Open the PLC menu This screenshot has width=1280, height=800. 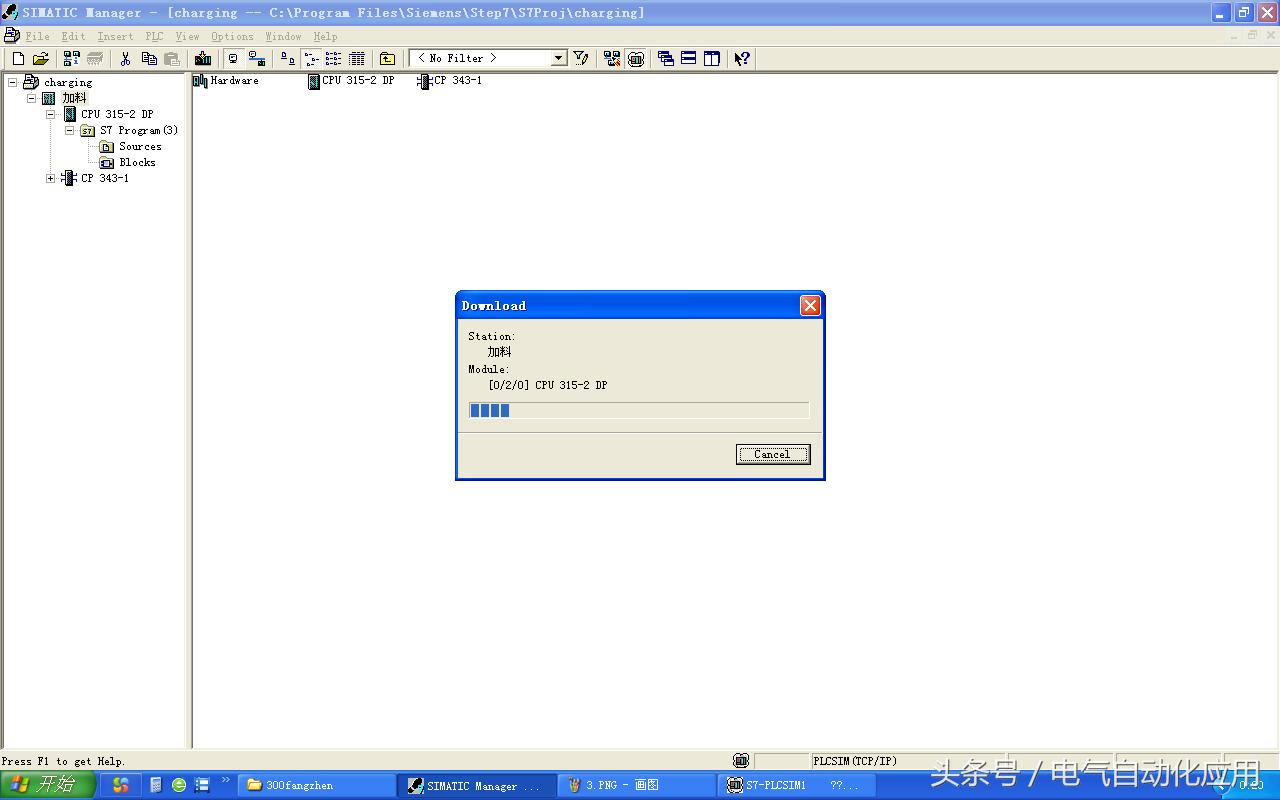(x=154, y=36)
